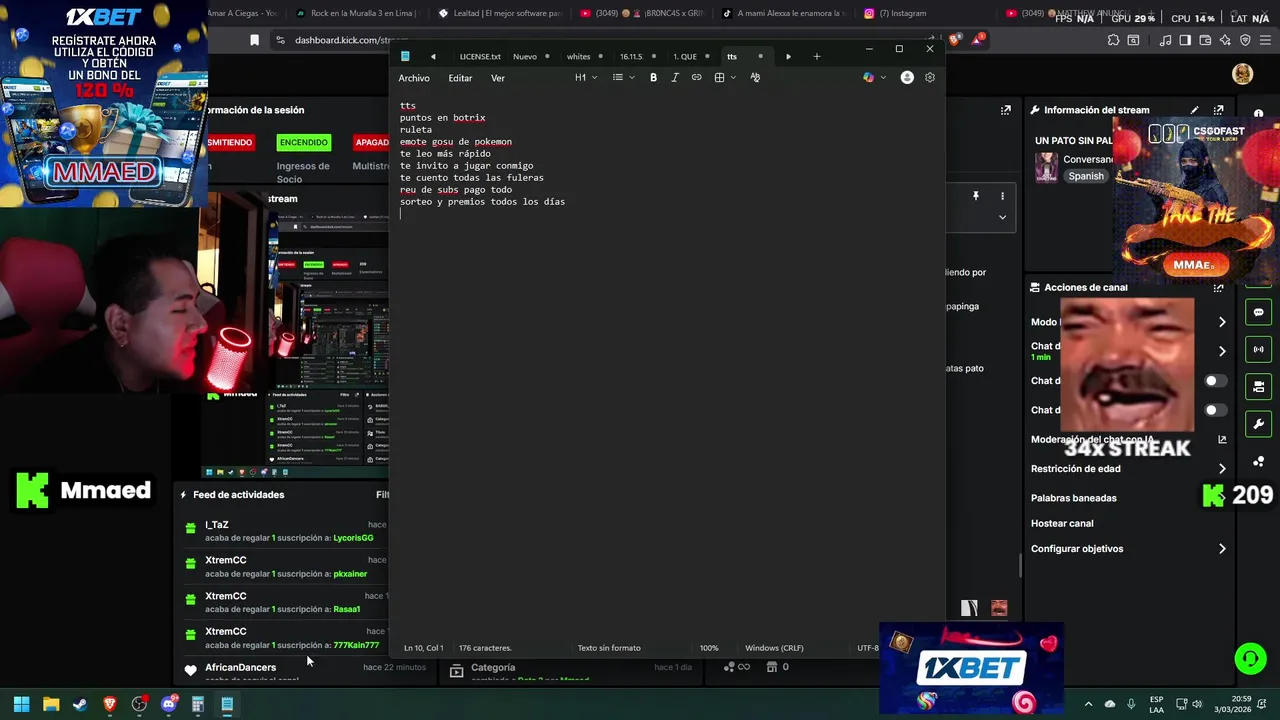Viewport: 1280px width, 720px height.
Task: Toggle bold formatting in Notepad
Action: click(x=653, y=78)
